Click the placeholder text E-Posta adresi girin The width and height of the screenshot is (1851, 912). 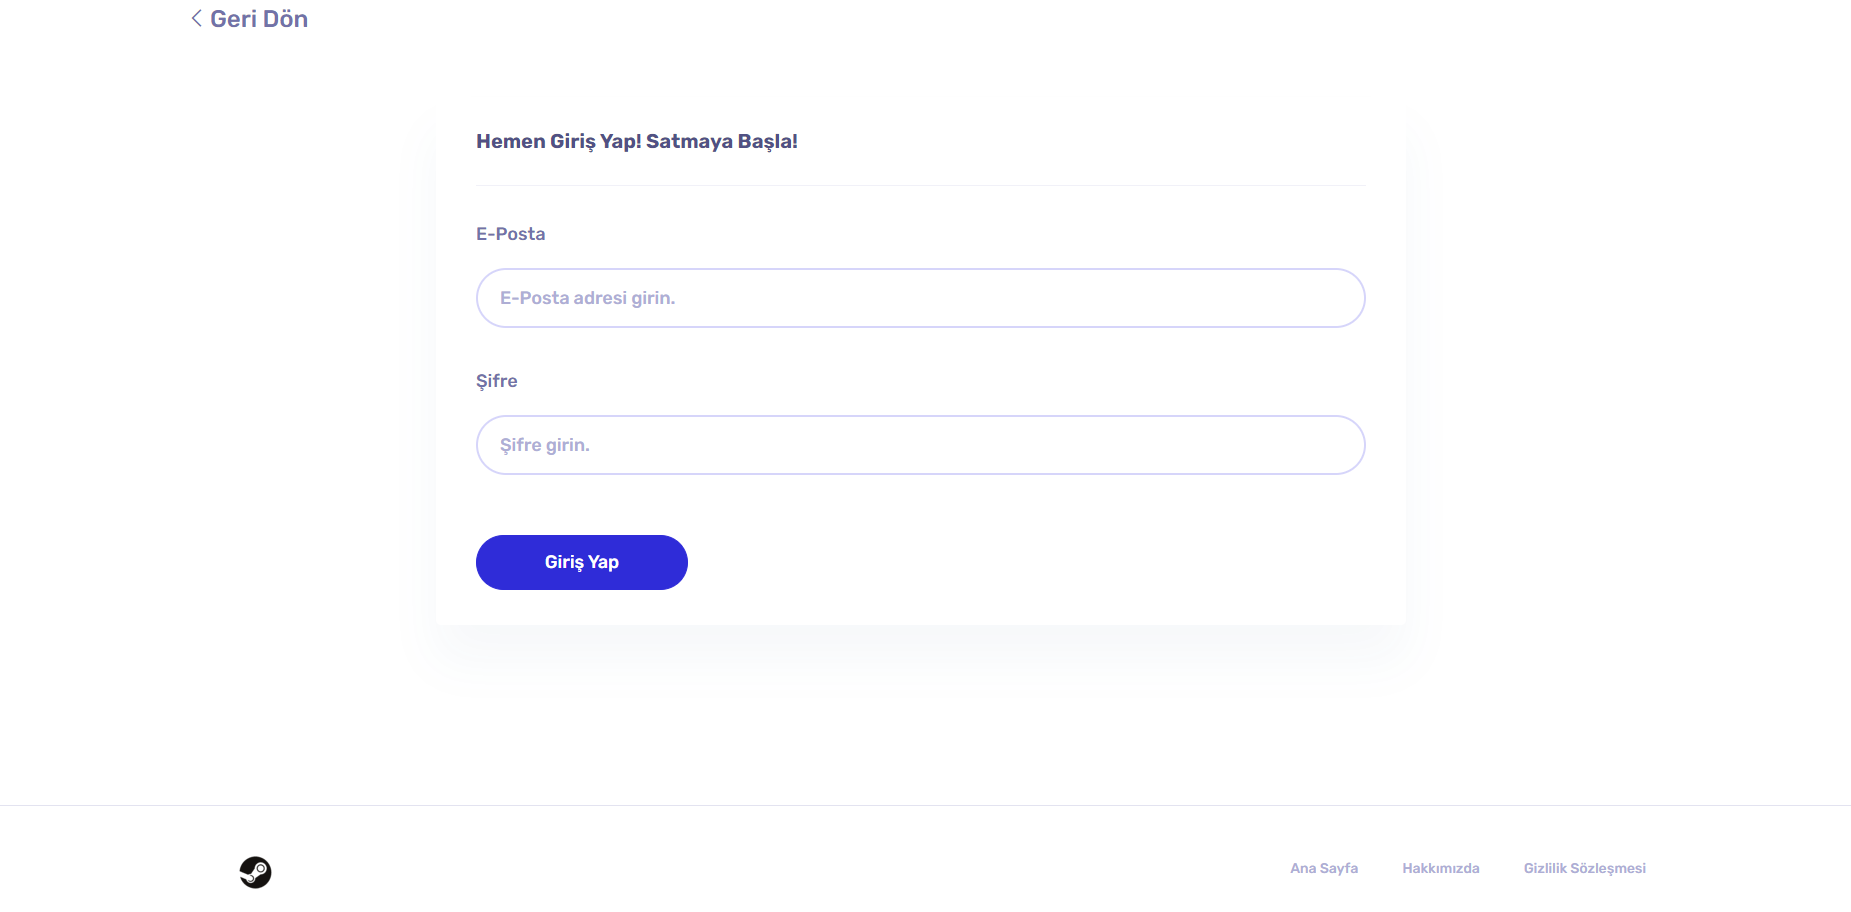point(588,298)
